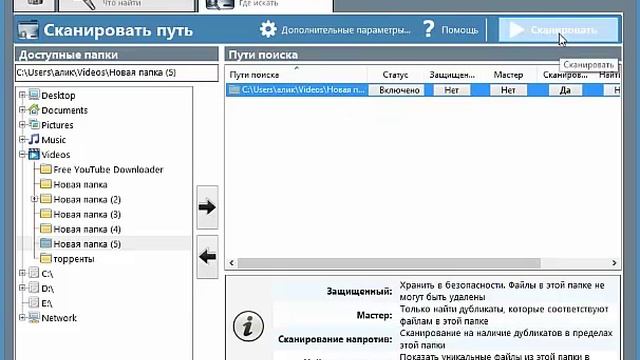Click the Сканировать путь header icon
The width and height of the screenshot is (640, 360).
[28, 31]
